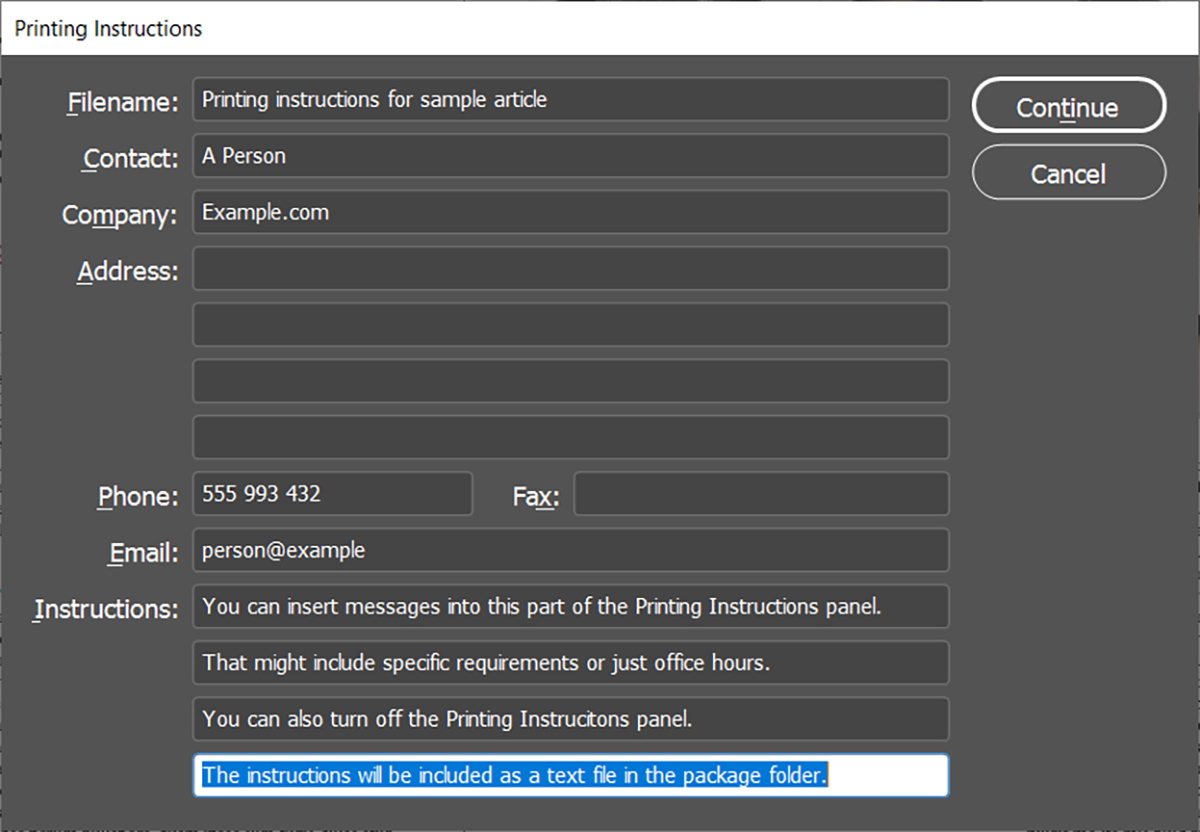
Task: Click the Filename label
Action: click(123, 102)
